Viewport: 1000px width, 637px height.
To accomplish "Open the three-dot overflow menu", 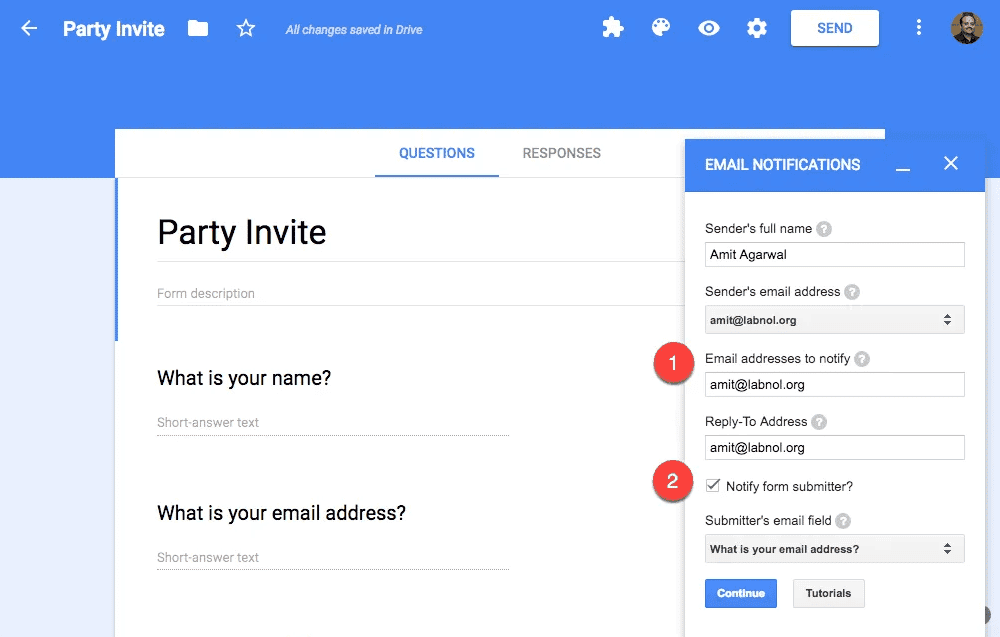I will (919, 28).
